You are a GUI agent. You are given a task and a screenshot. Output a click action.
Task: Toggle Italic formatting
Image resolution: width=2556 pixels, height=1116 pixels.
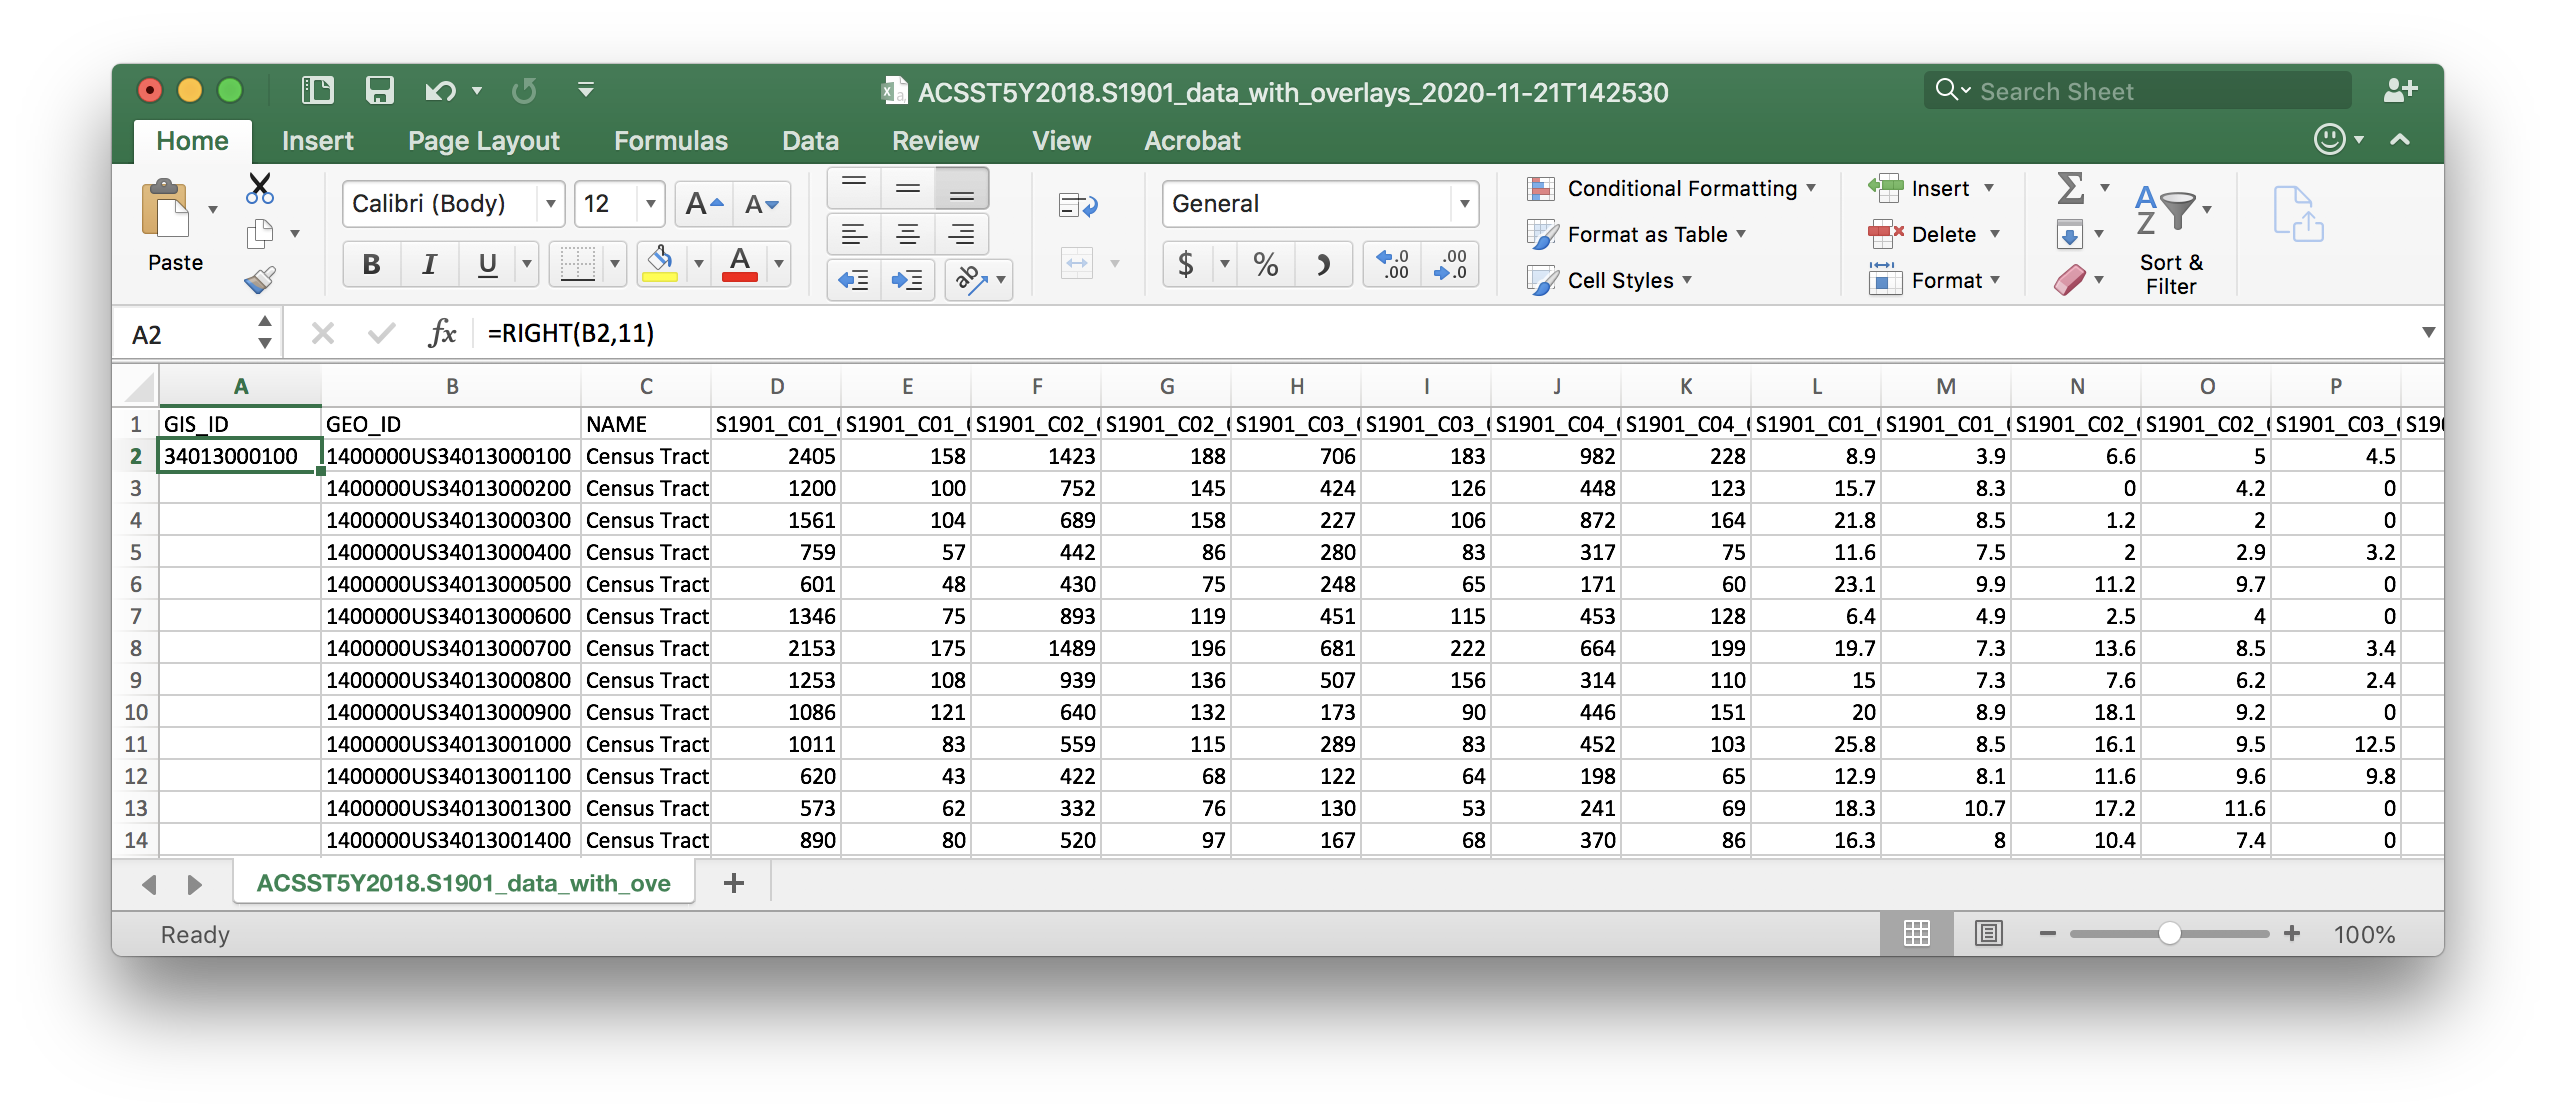[x=429, y=265]
